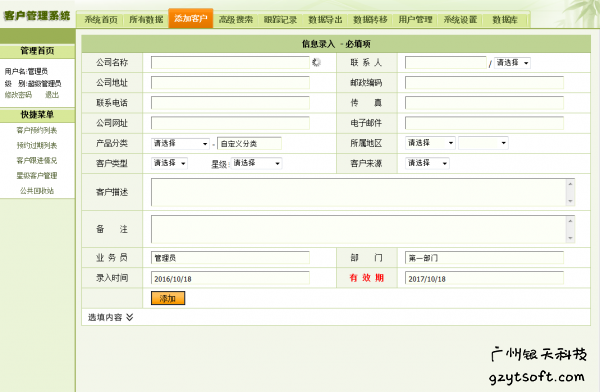600x392 pixels.
Task: Click inside the 客户描述 text area
Action: click(359, 192)
